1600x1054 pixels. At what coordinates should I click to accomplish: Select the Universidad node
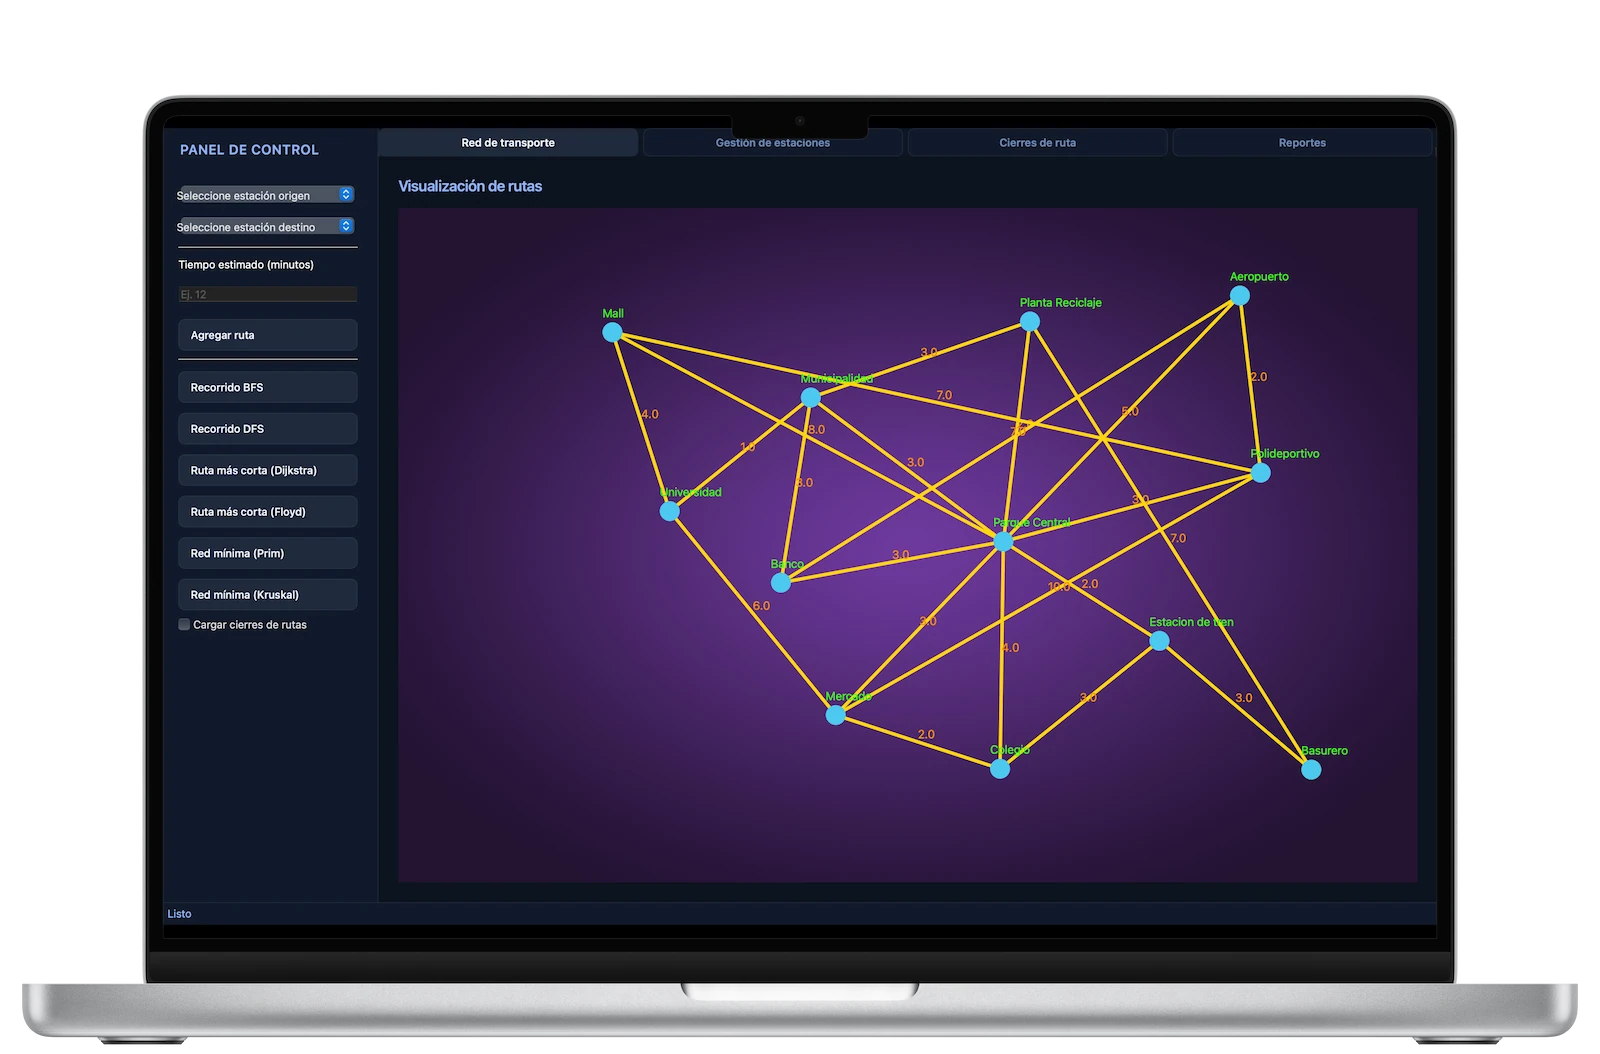coord(668,509)
